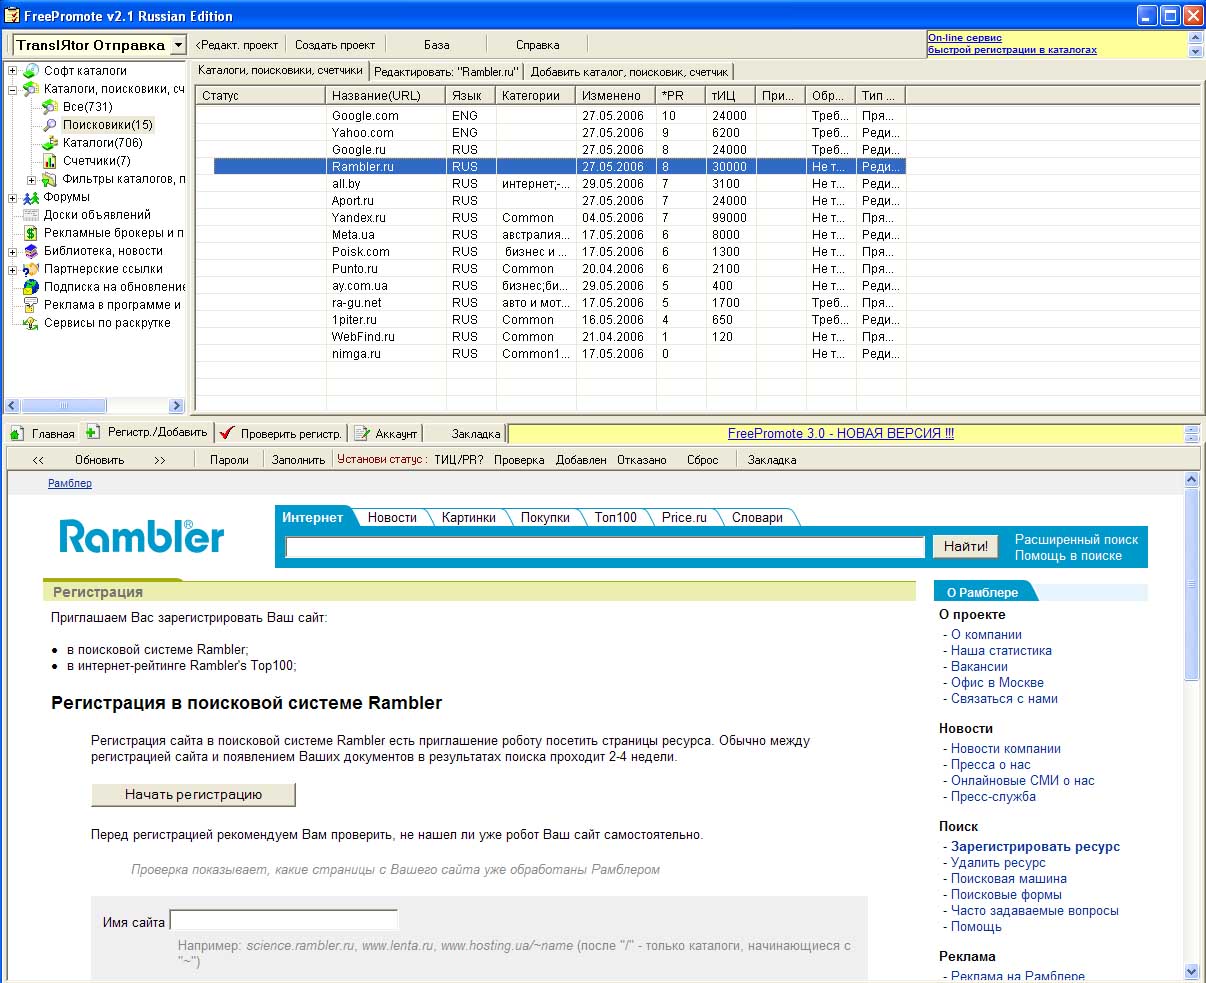Click the Все(731) icon
The height and width of the screenshot is (983, 1206).
[x=50, y=107]
